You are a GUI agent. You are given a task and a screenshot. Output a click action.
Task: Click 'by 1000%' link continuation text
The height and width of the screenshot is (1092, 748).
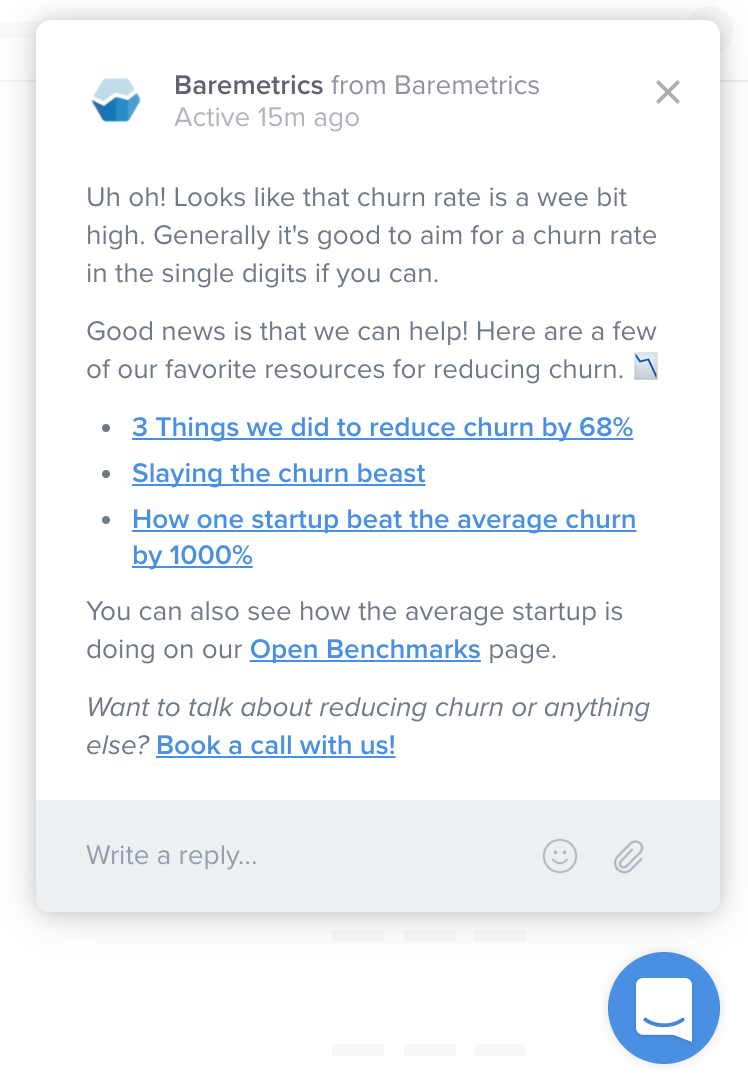192,555
